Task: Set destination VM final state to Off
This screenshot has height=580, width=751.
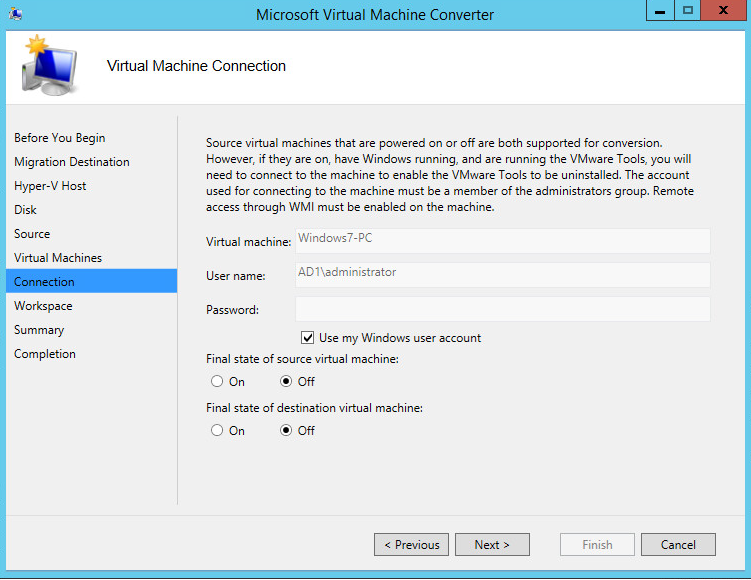Action: tap(286, 430)
